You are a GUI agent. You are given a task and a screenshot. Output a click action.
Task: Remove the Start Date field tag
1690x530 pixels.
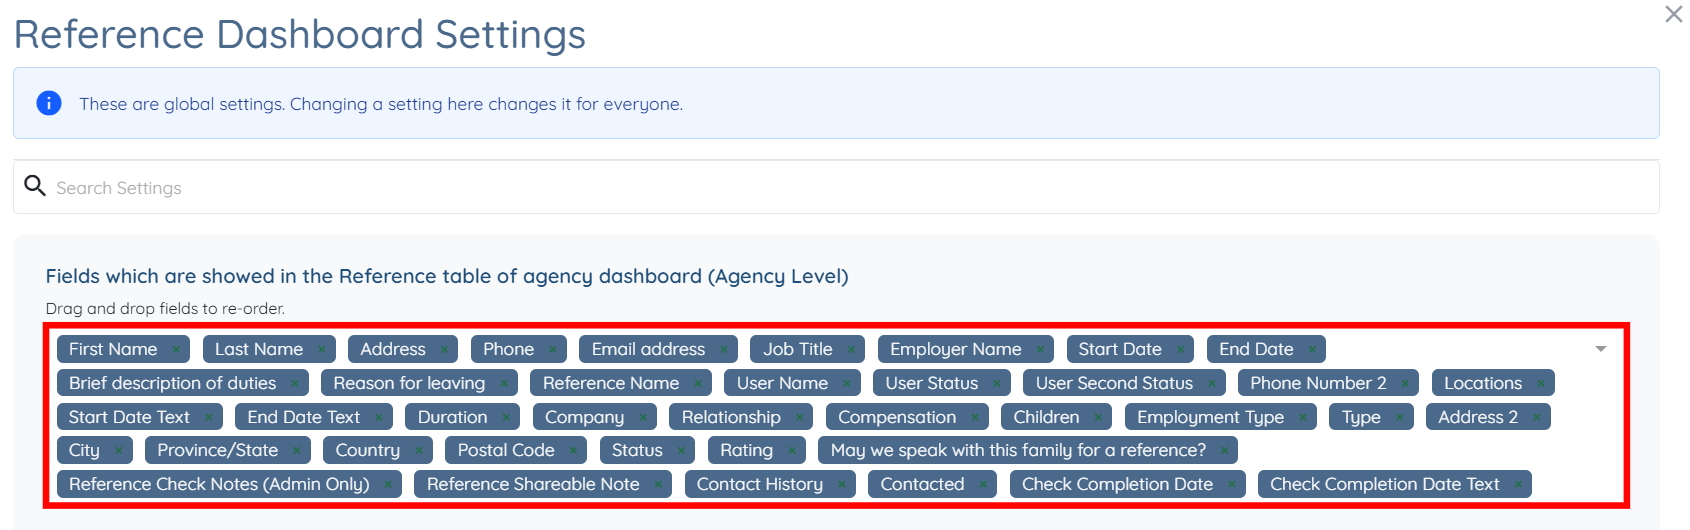click(x=1180, y=349)
